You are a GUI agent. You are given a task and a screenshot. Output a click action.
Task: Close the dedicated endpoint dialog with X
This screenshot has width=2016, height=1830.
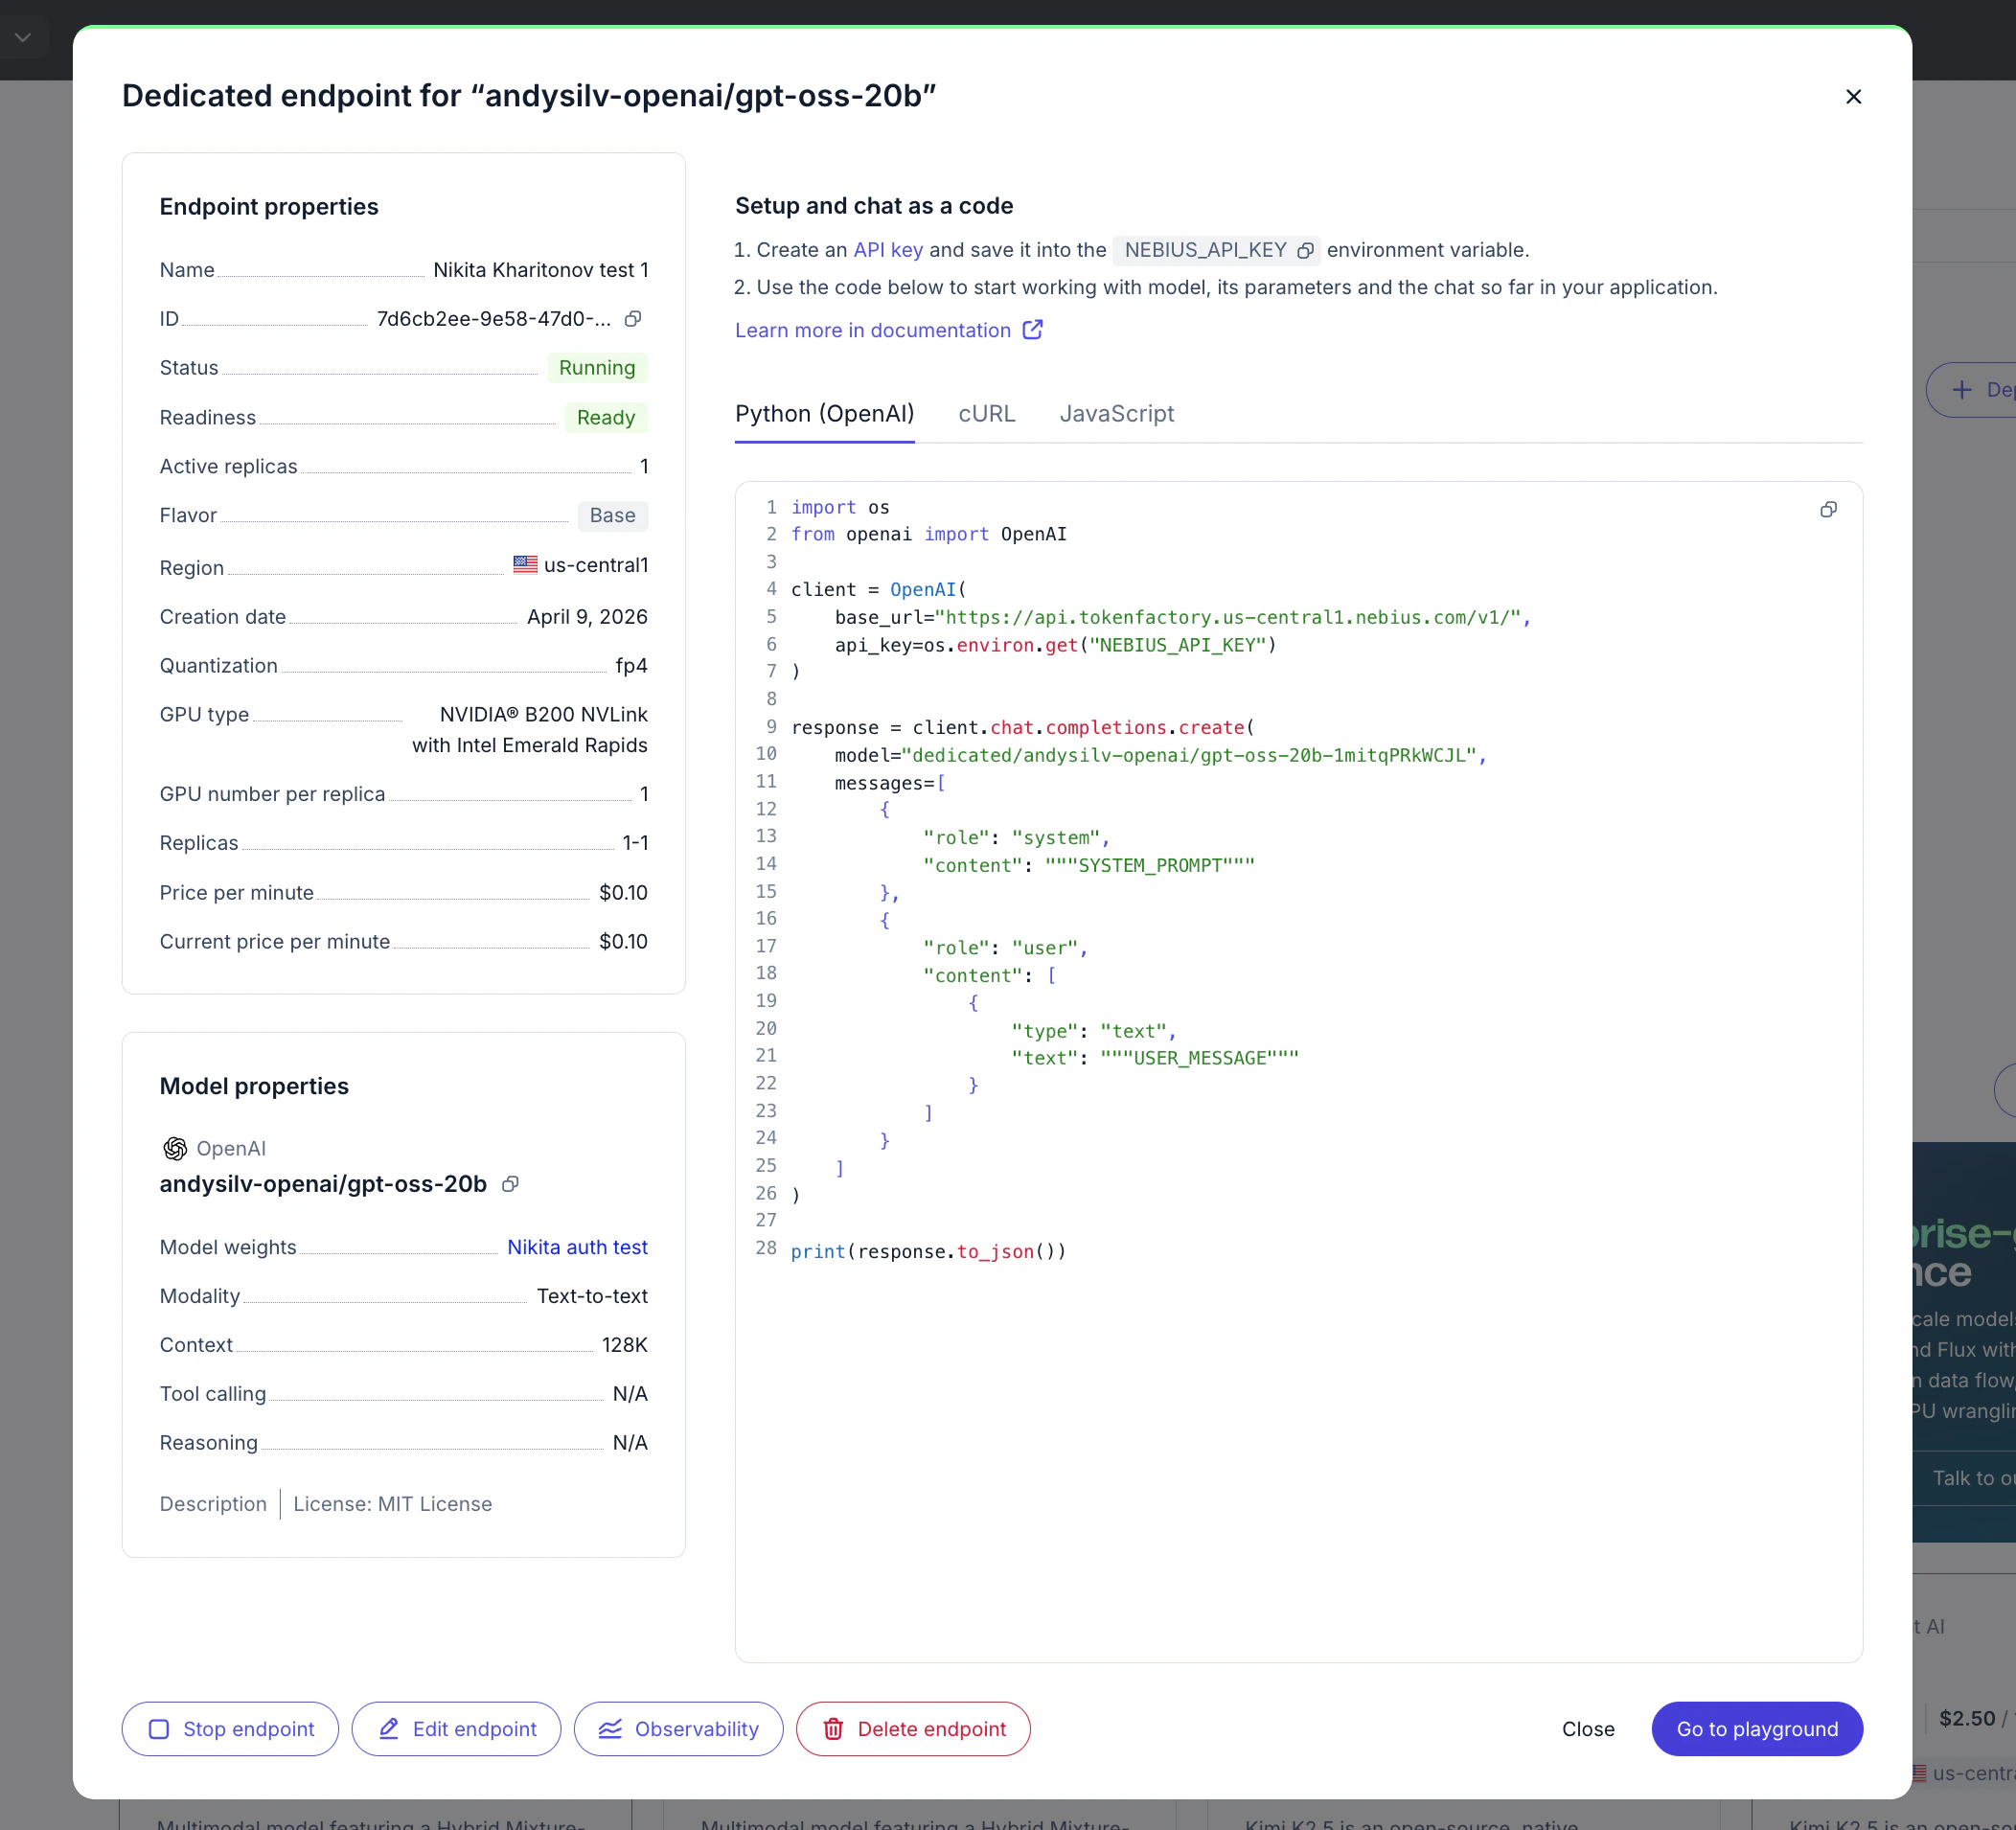(x=1853, y=97)
